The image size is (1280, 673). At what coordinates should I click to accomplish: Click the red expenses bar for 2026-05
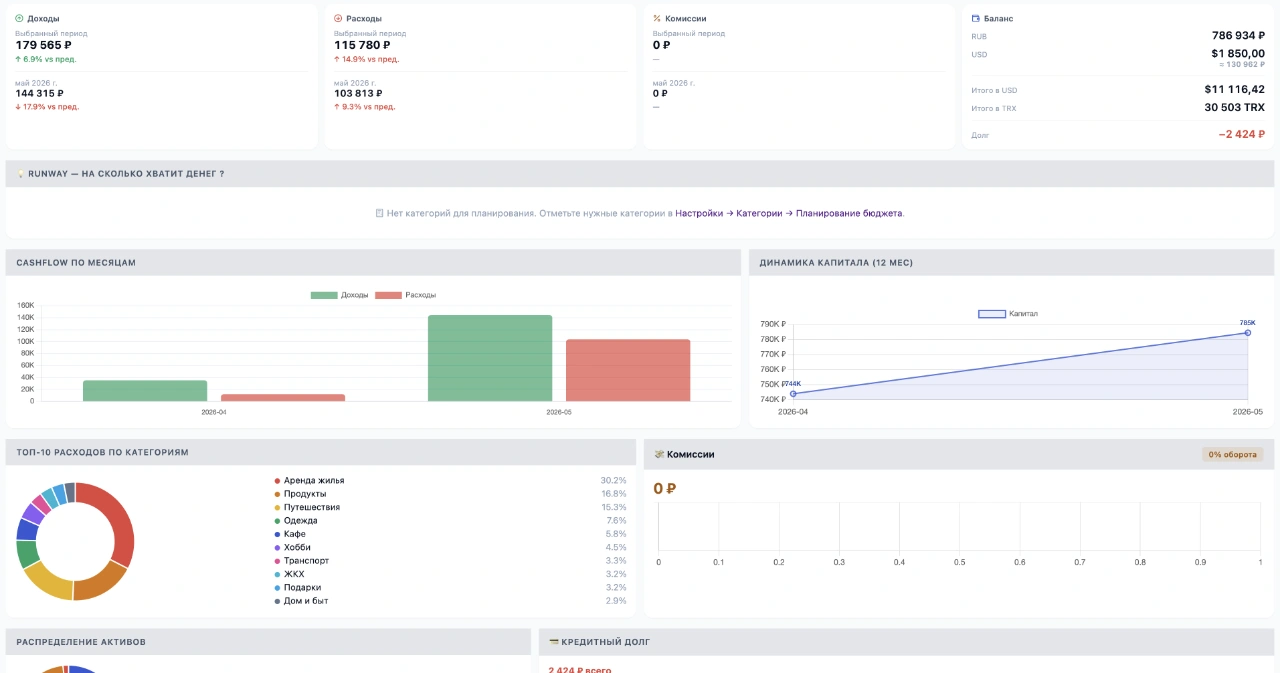point(628,370)
